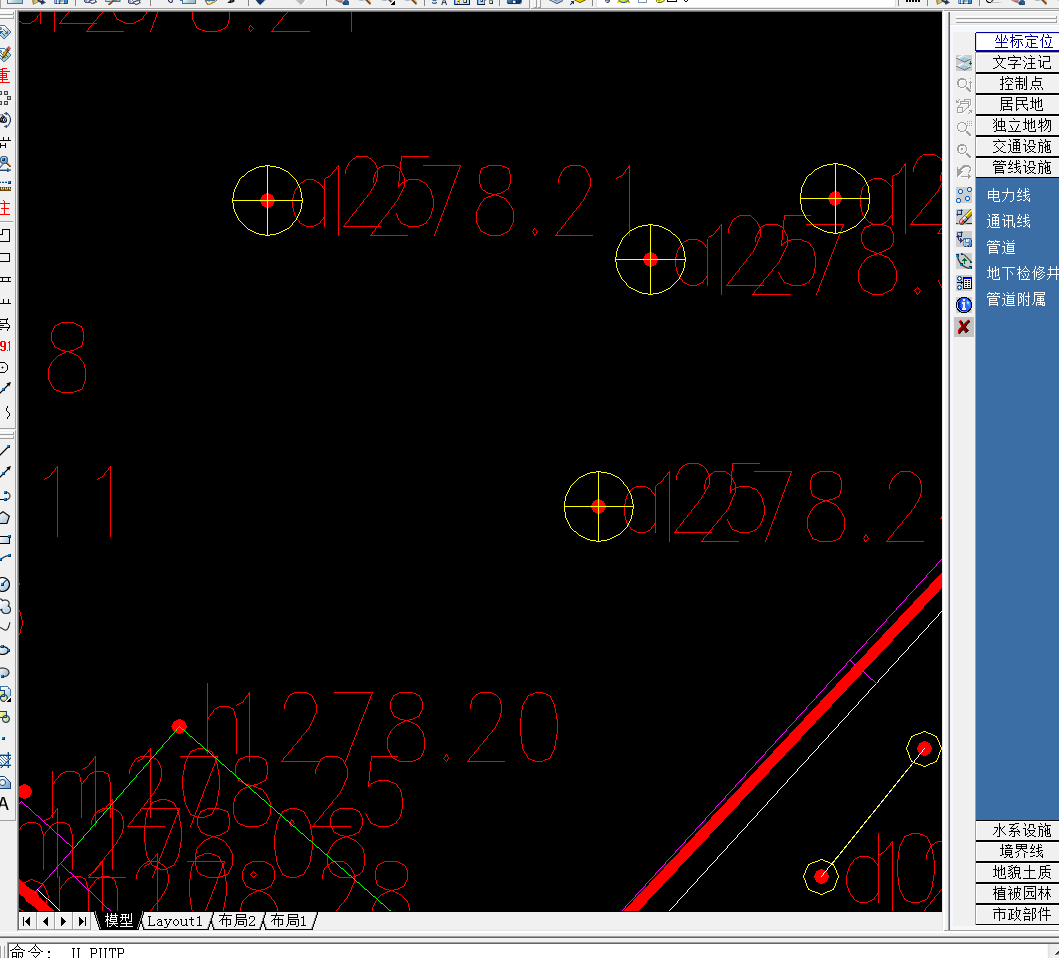Select the hatch pattern tool
1059x958 pixels.
5,760
